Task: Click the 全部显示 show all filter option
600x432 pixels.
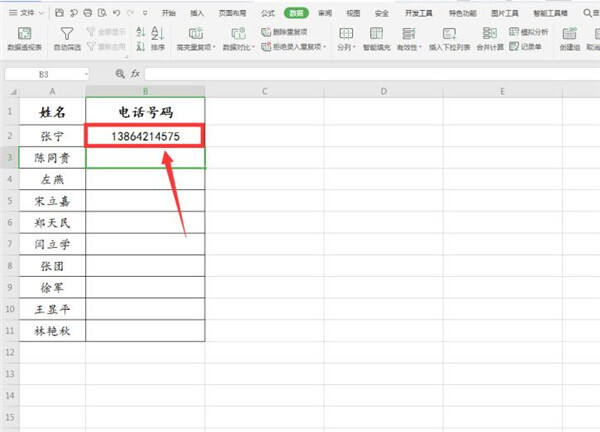Action: [x=106, y=32]
